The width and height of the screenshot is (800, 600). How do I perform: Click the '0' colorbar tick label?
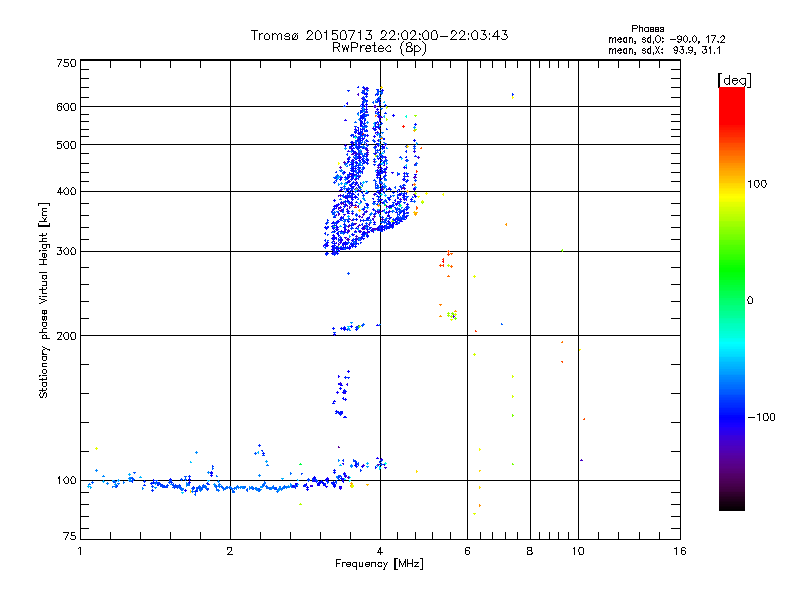coord(750,301)
